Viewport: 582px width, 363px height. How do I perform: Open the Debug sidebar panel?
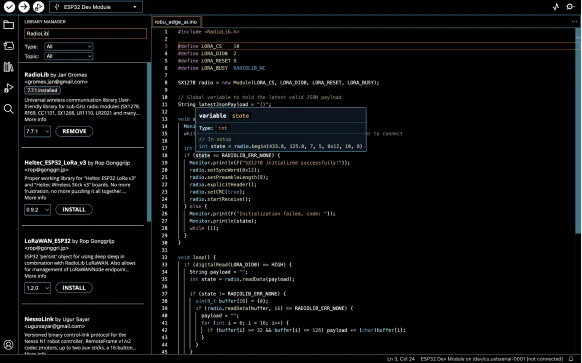(9, 88)
